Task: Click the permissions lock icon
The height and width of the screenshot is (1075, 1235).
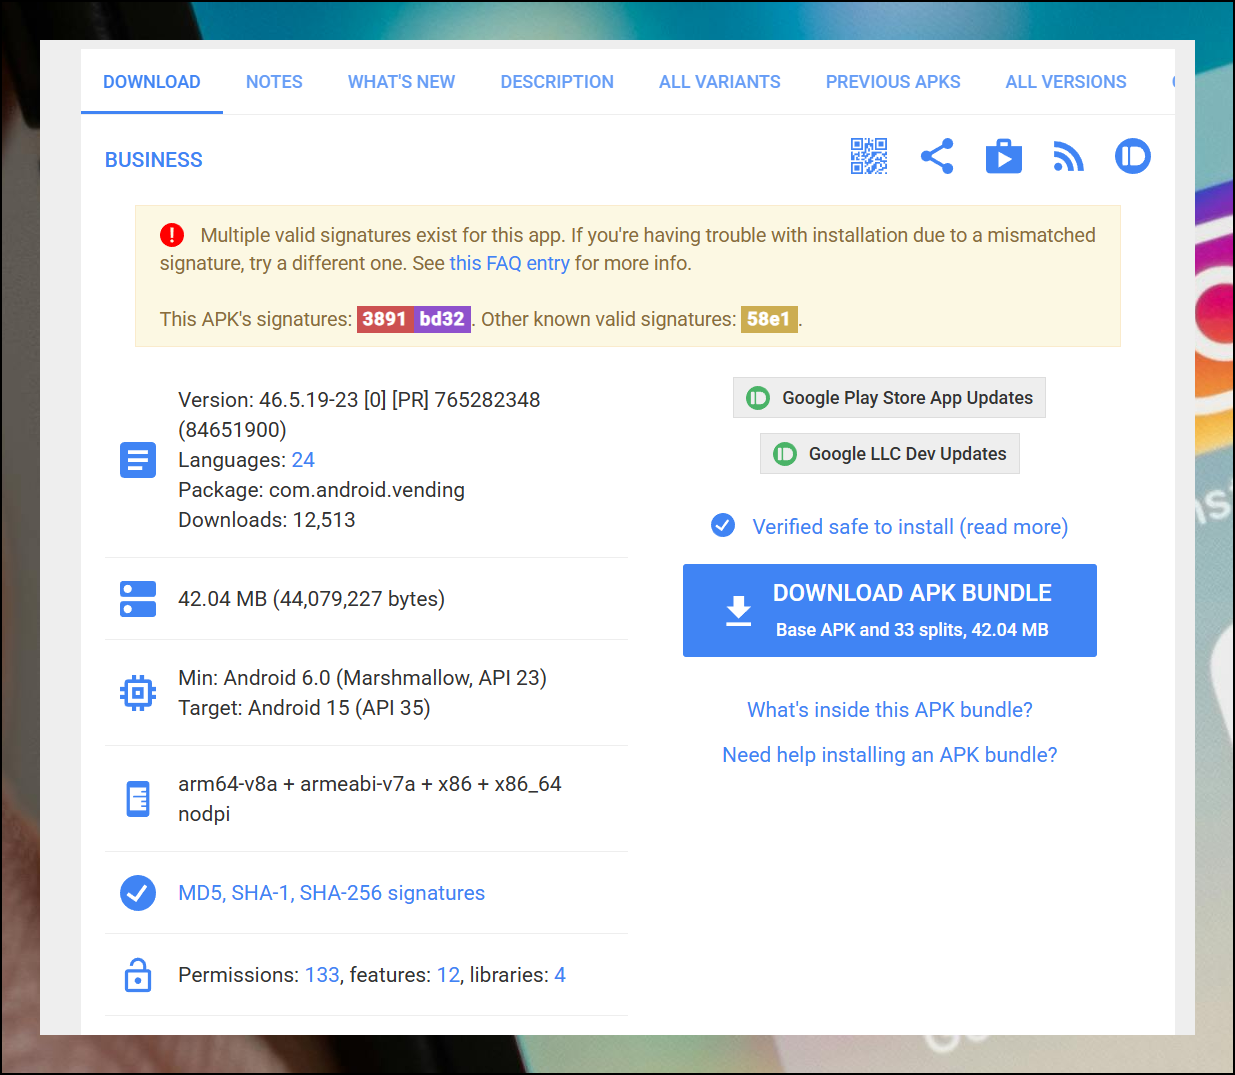Action: [x=138, y=975]
